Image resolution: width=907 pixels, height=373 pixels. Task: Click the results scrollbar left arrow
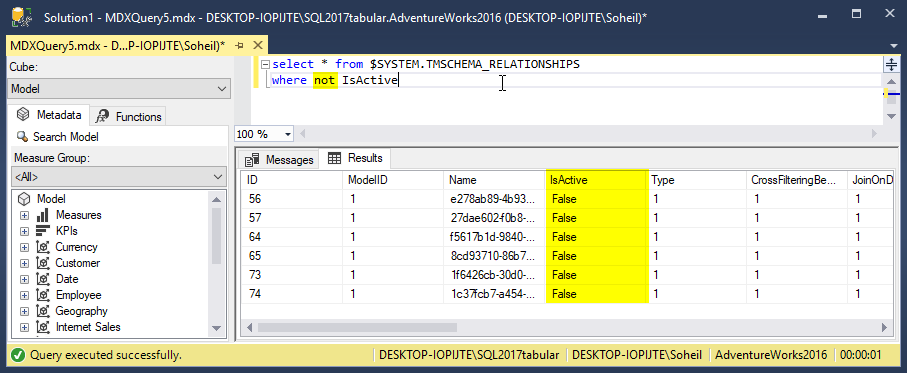[249, 327]
